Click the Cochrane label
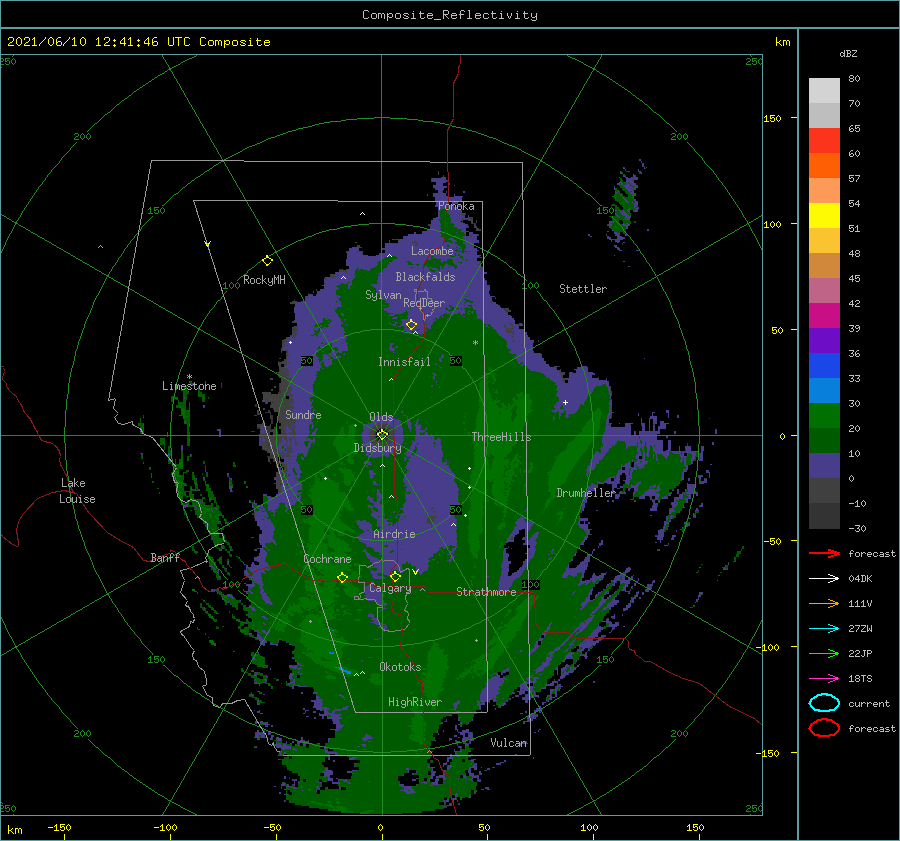Screen dimensions: 900x841 tap(327, 559)
